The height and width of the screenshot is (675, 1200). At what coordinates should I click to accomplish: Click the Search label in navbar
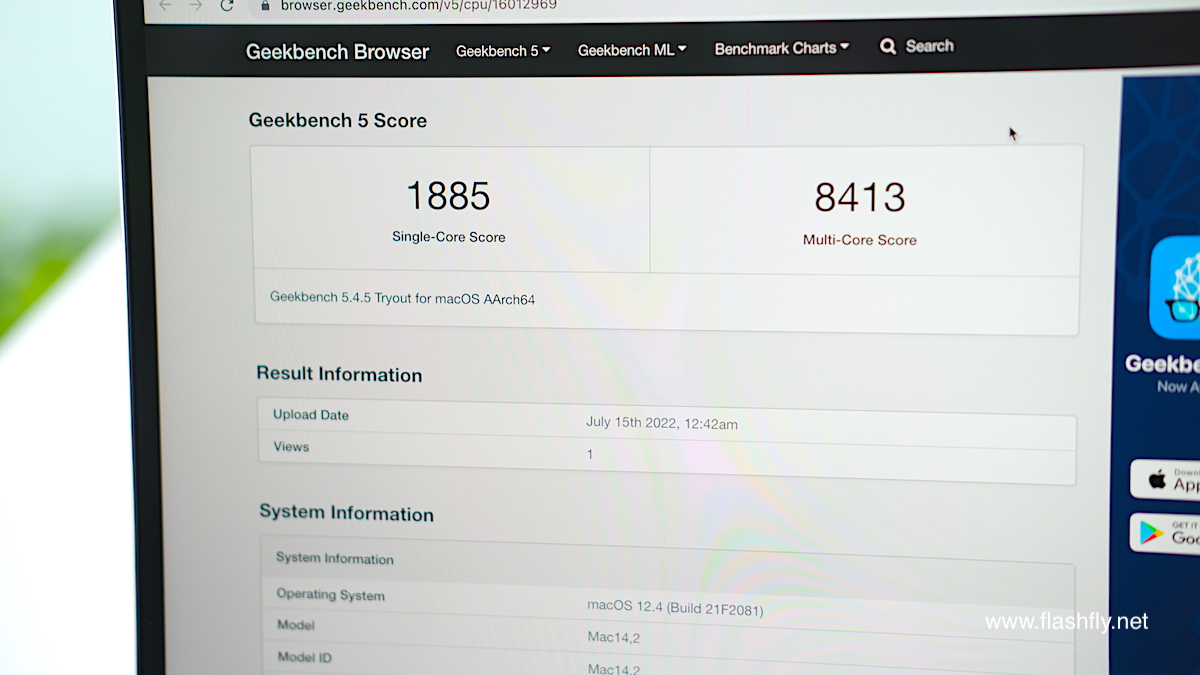click(x=929, y=46)
